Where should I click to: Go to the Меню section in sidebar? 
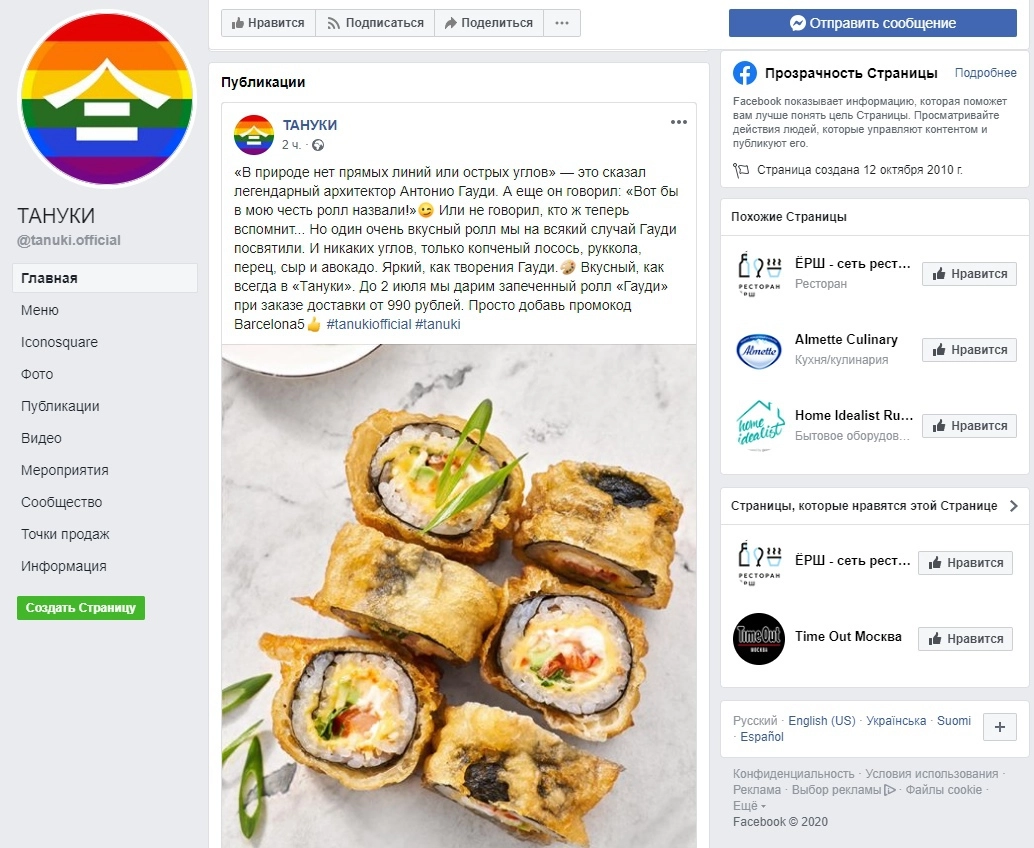40,310
